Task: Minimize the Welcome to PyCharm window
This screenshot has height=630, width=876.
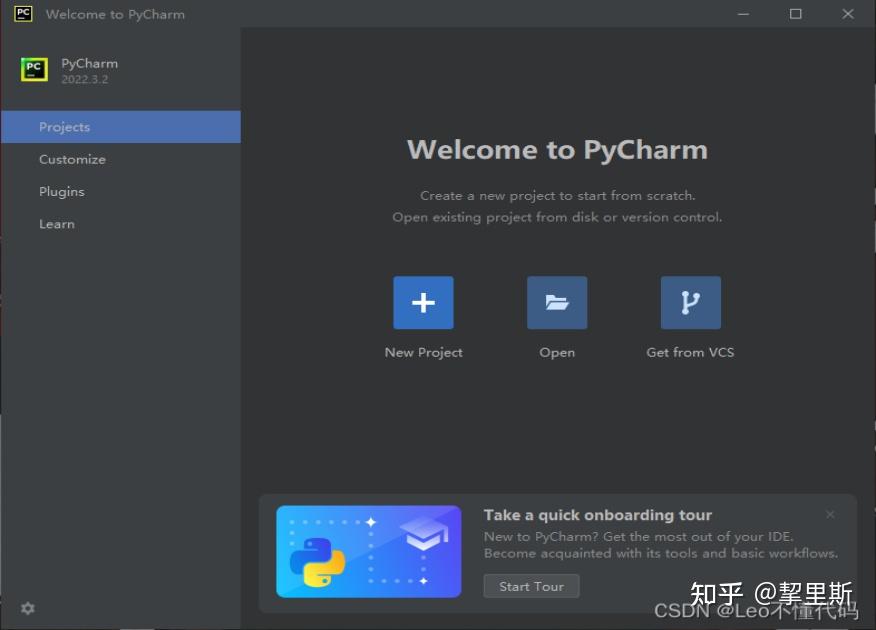Action: tap(743, 14)
